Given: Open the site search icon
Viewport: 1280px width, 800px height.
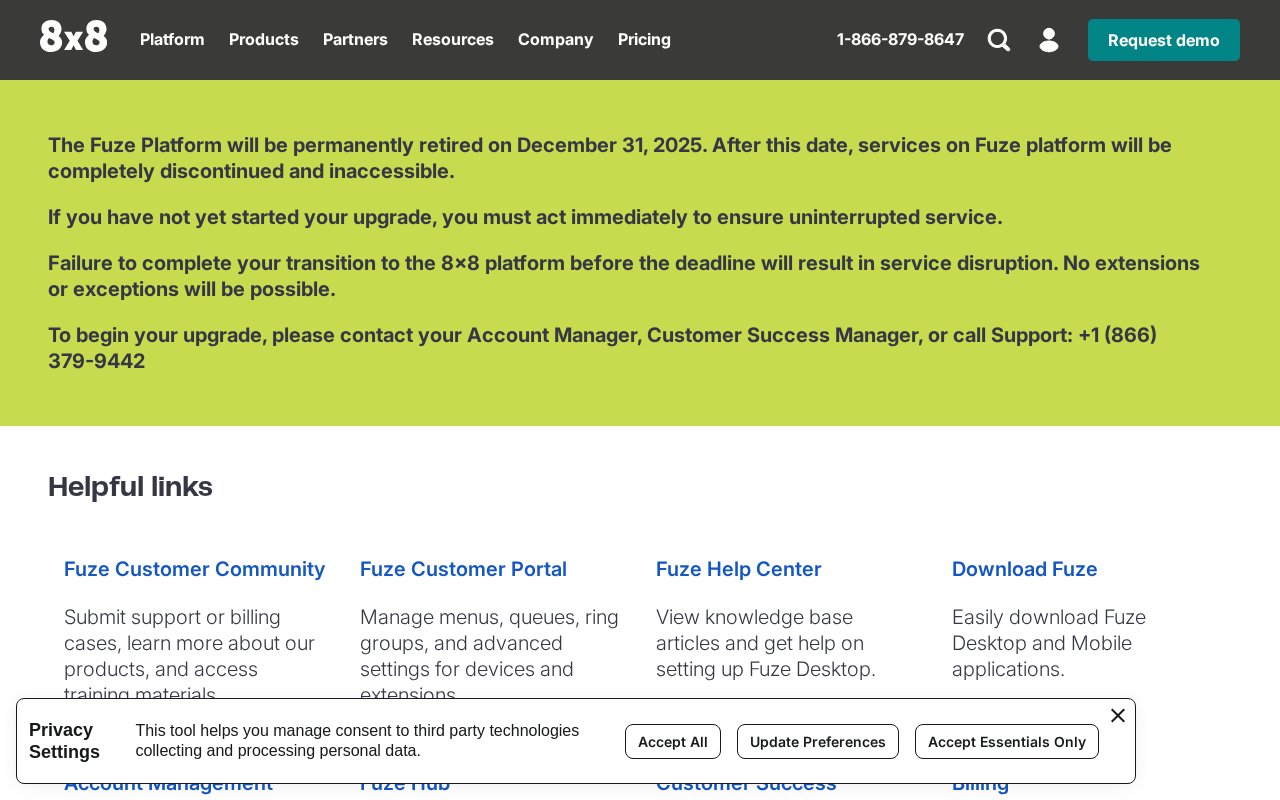Looking at the screenshot, I should 999,40.
